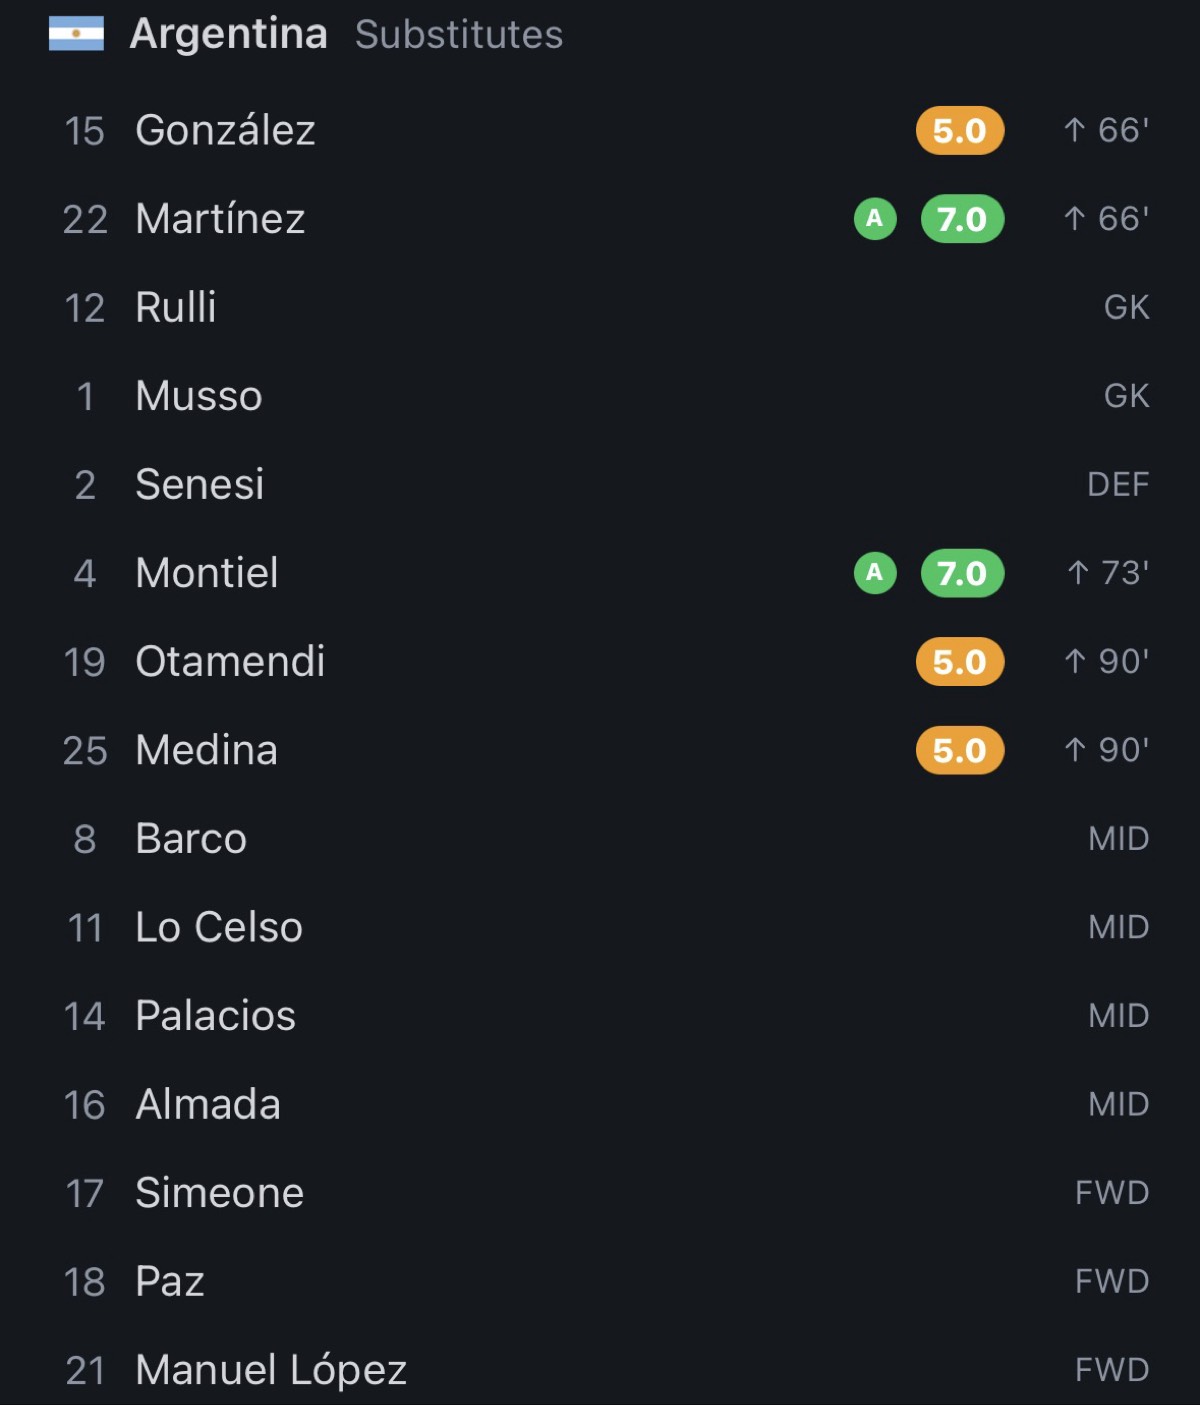Open goalkeeper Rulli's player row

(600, 307)
